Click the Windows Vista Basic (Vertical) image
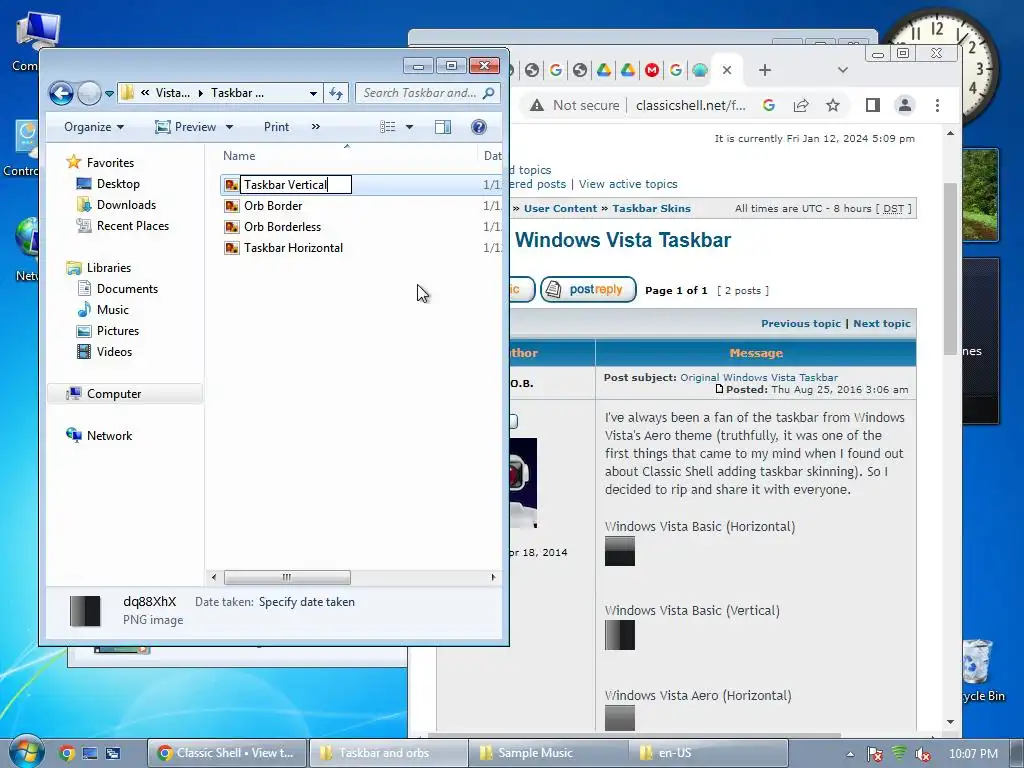 coord(620,635)
